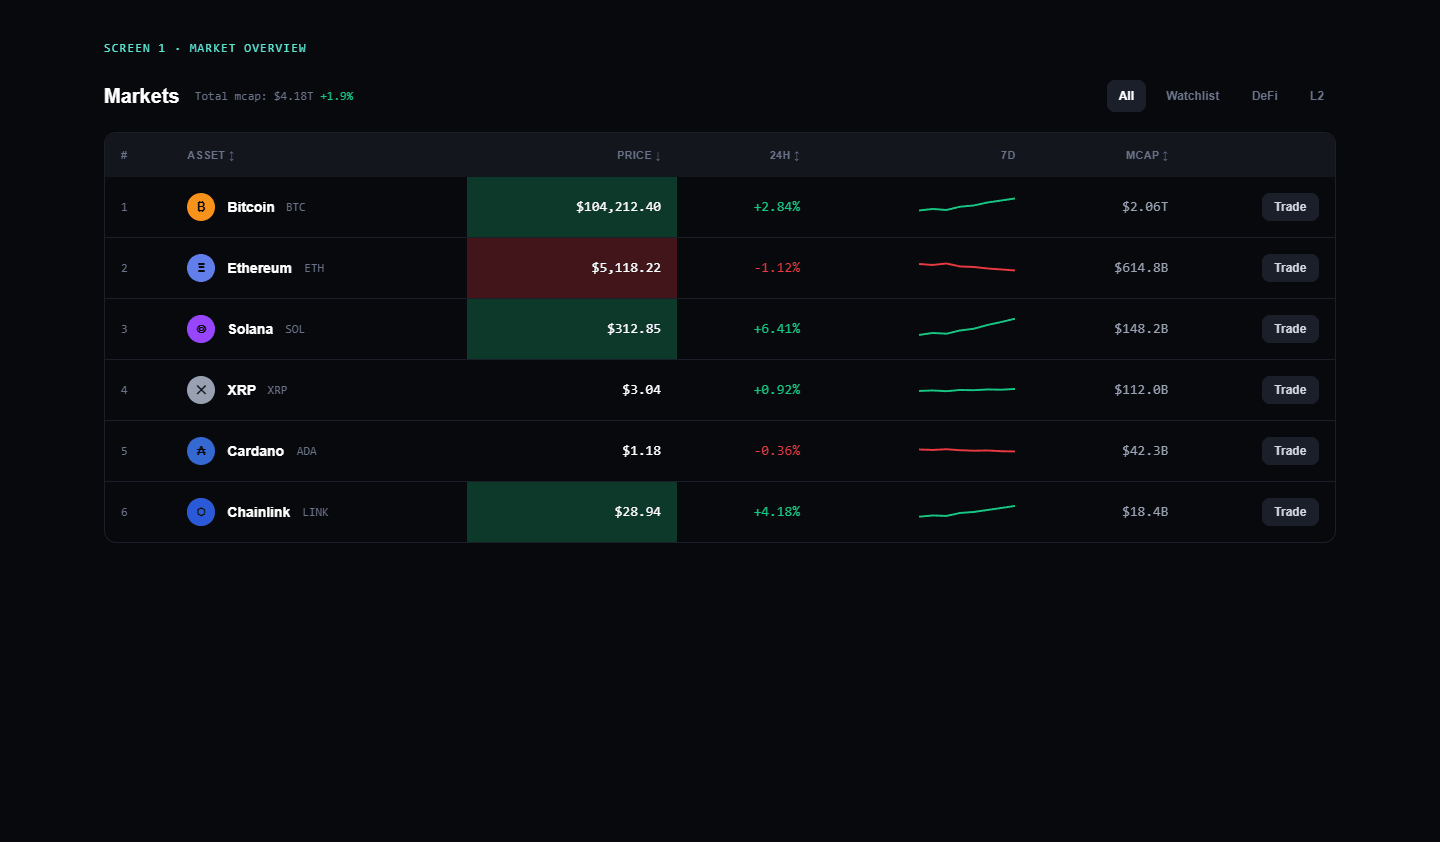This screenshot has width=1440, height=842.
Task: Click the SOL ticker symbol
Action: click(295, 329)
